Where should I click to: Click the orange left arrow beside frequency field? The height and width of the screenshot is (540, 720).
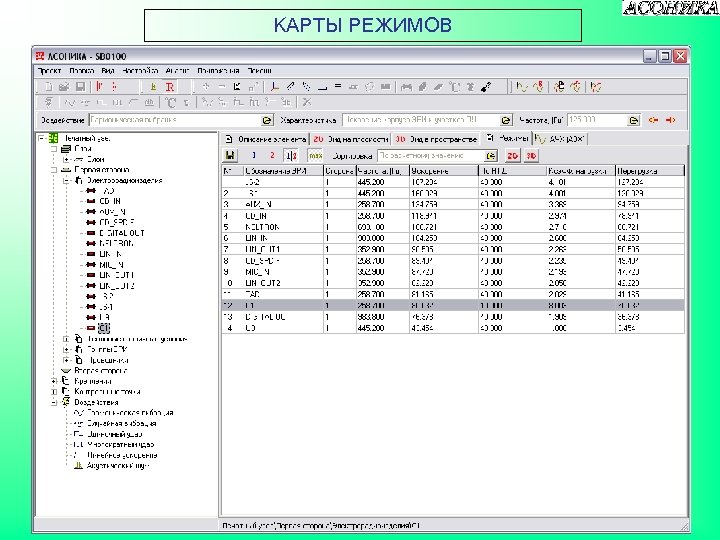(653, 120)
